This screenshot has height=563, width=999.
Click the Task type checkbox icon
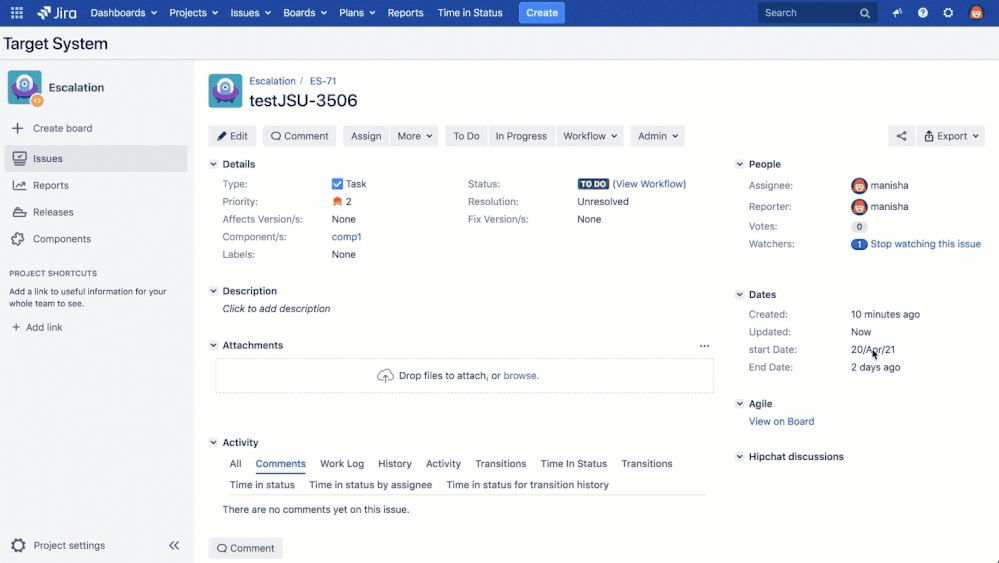click(337, 184)
